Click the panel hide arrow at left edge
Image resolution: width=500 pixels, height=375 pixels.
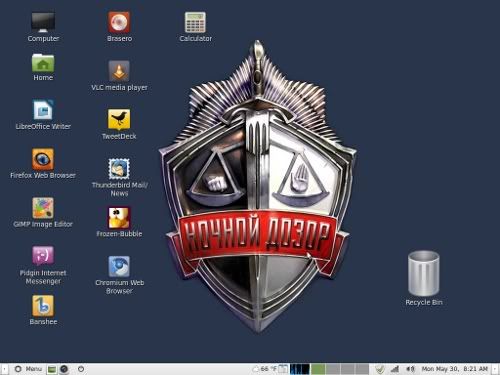4,369
